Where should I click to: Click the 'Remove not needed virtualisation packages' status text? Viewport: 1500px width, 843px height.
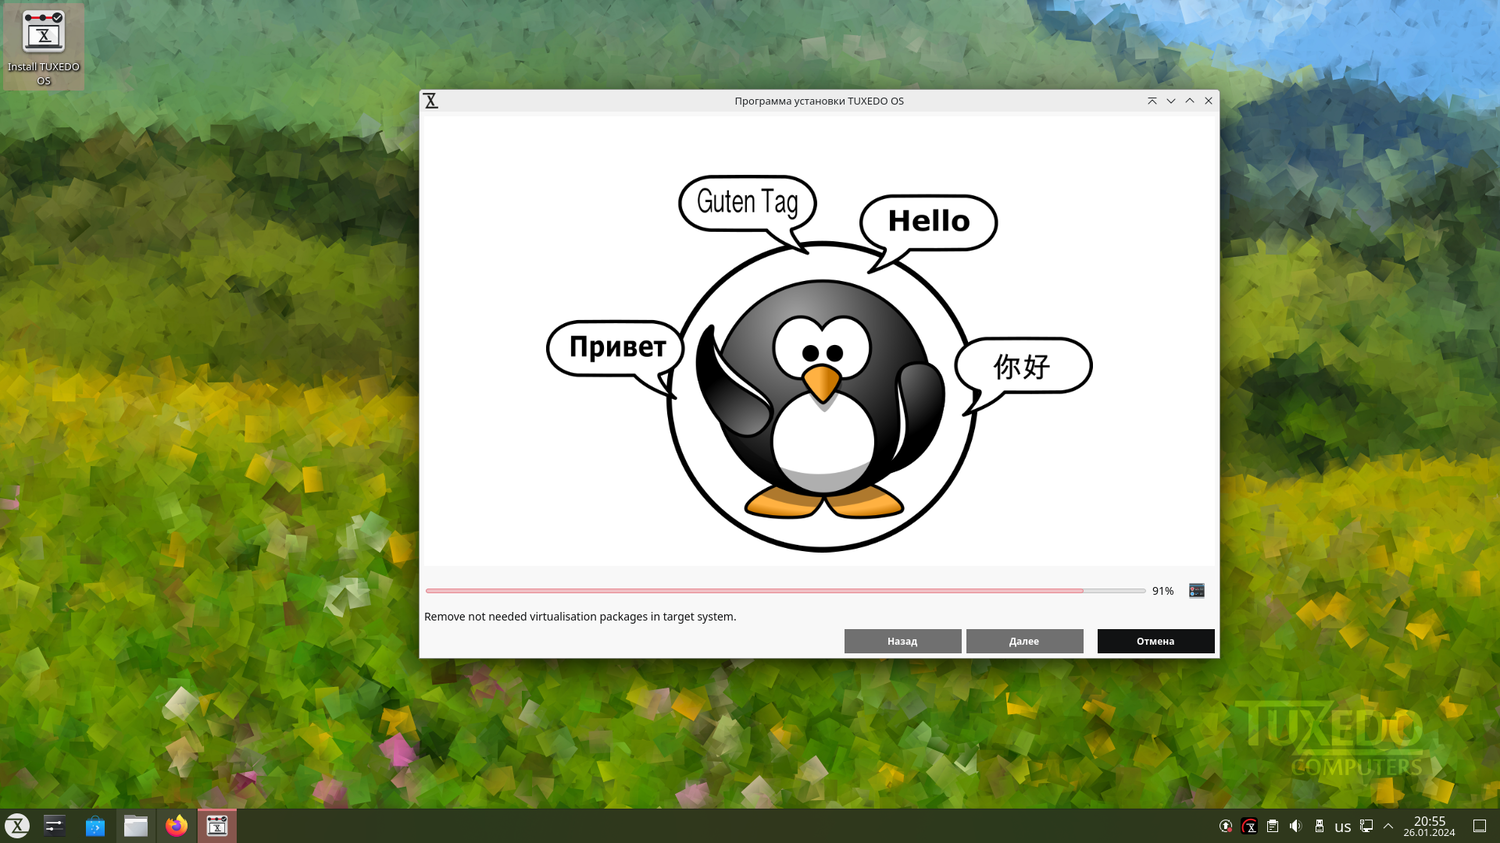tap(580, 617)
